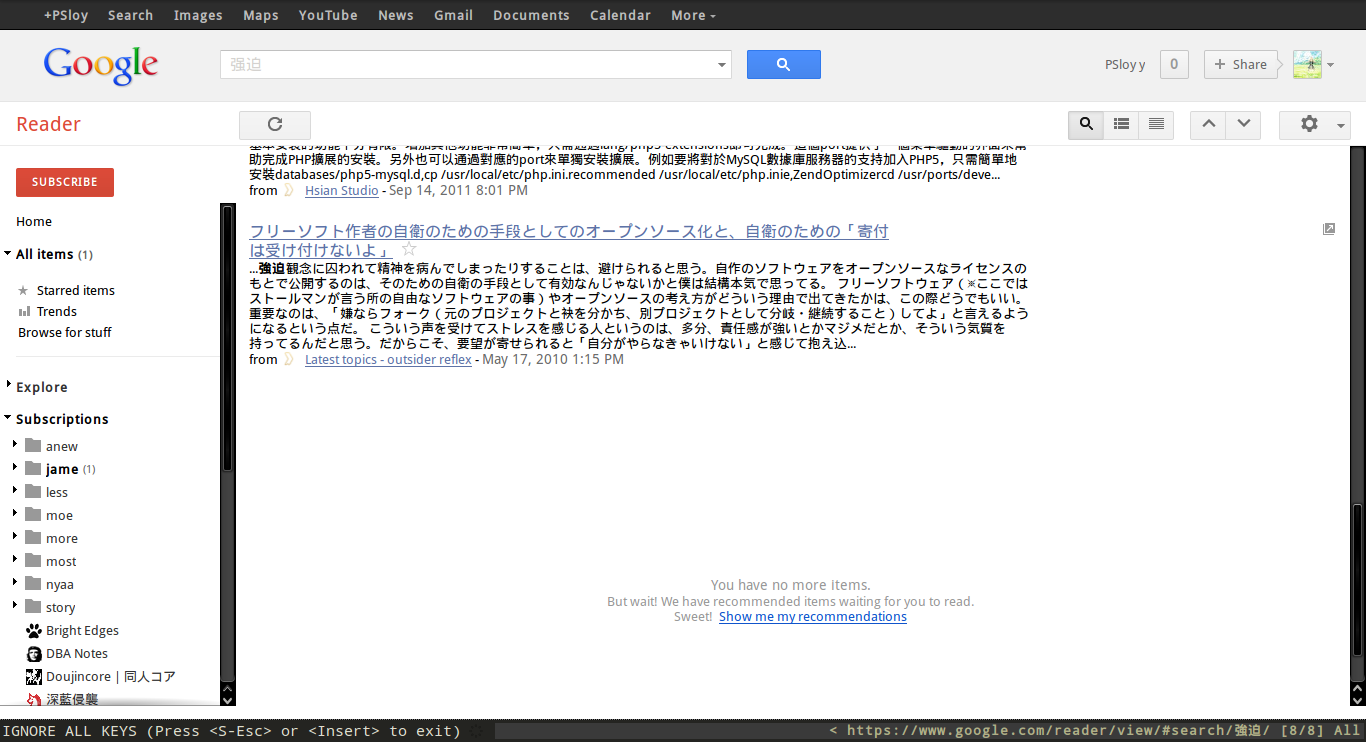1366x742 pixels.
Task: Click the user profile avatar
Action: (x=1307, y=64)
